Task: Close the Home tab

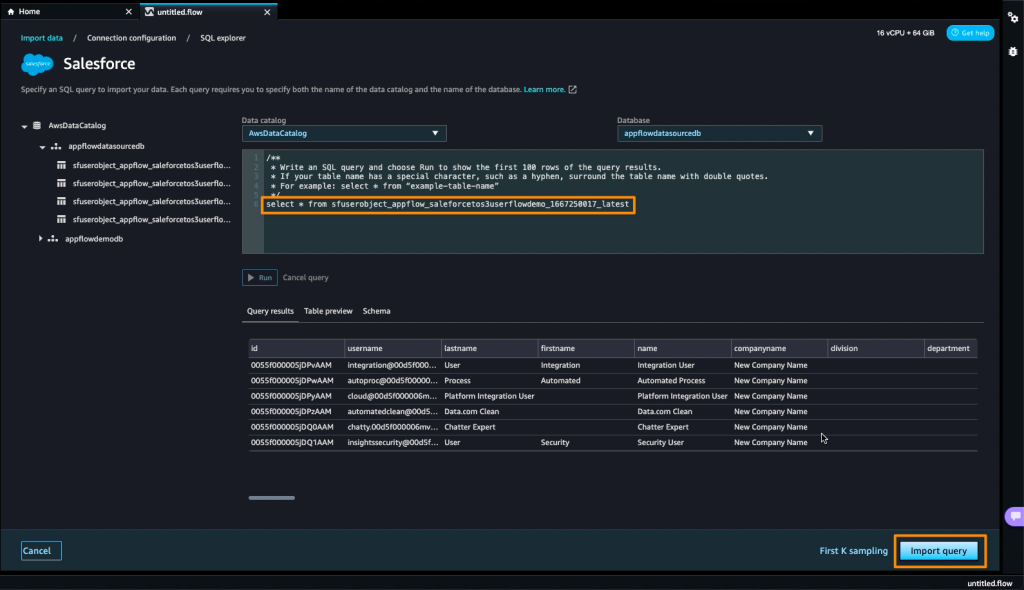Action: click(129, 12)
